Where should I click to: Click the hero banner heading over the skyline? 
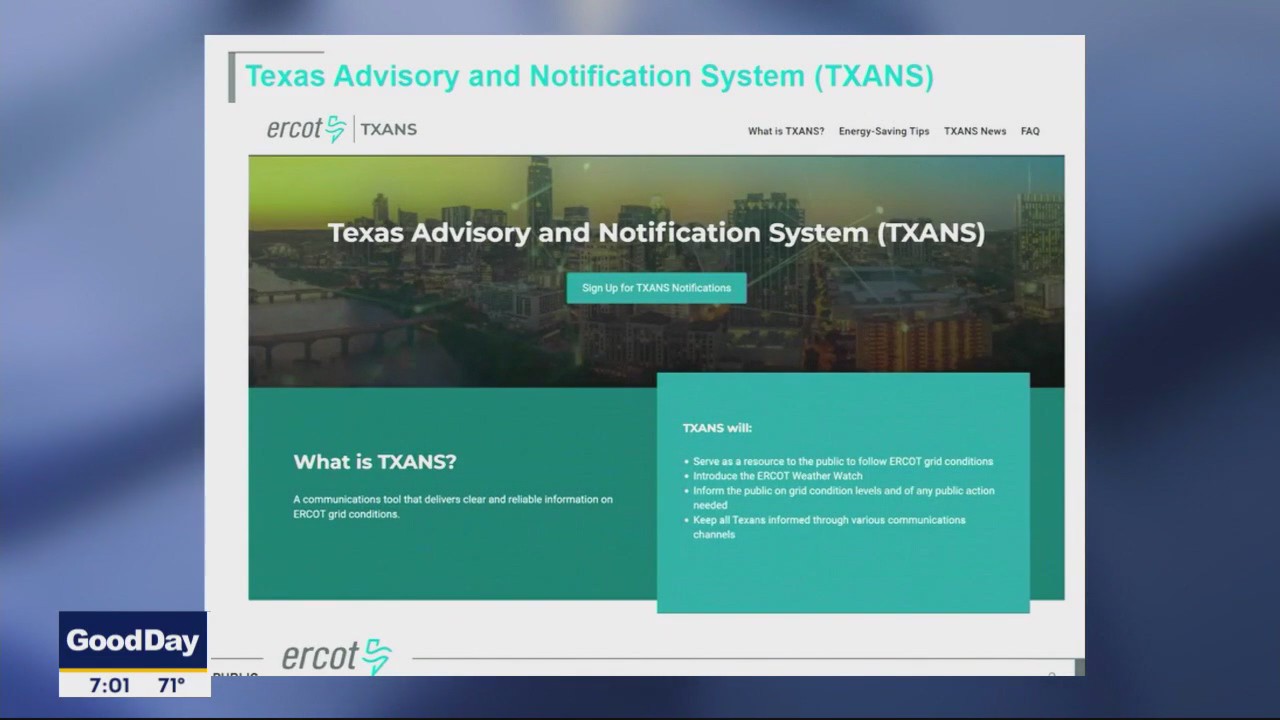click(656, 233)
